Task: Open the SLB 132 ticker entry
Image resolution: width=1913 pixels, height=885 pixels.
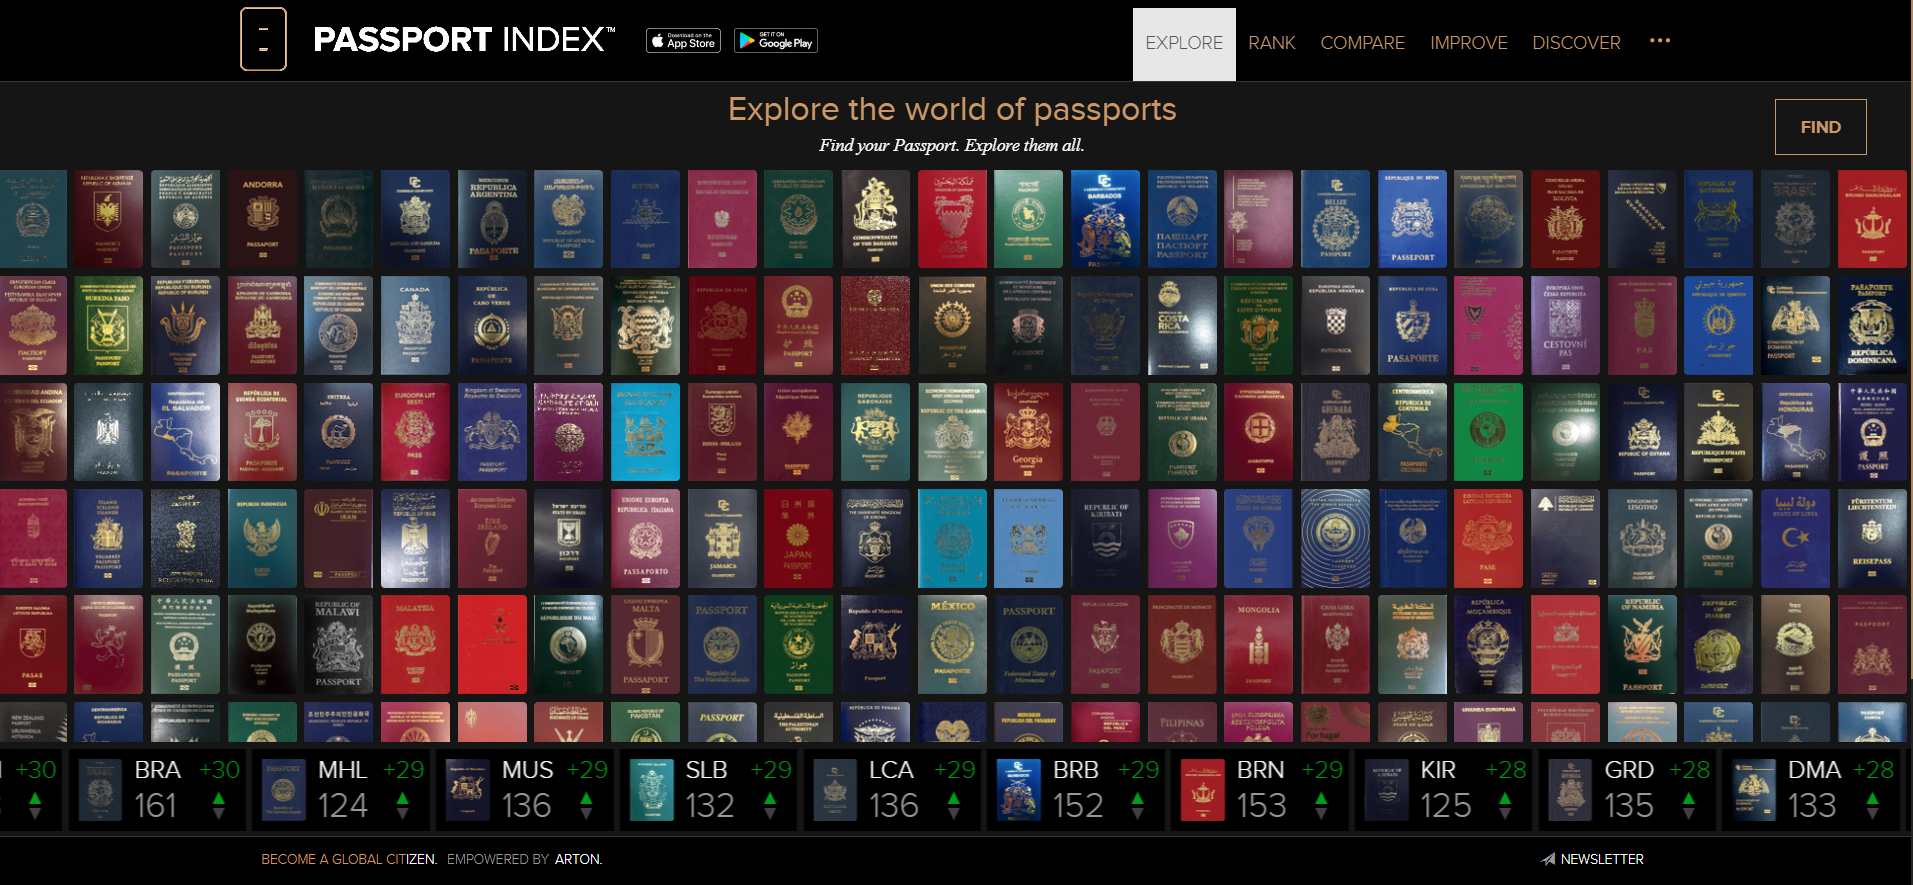Action: pos(709,789)
